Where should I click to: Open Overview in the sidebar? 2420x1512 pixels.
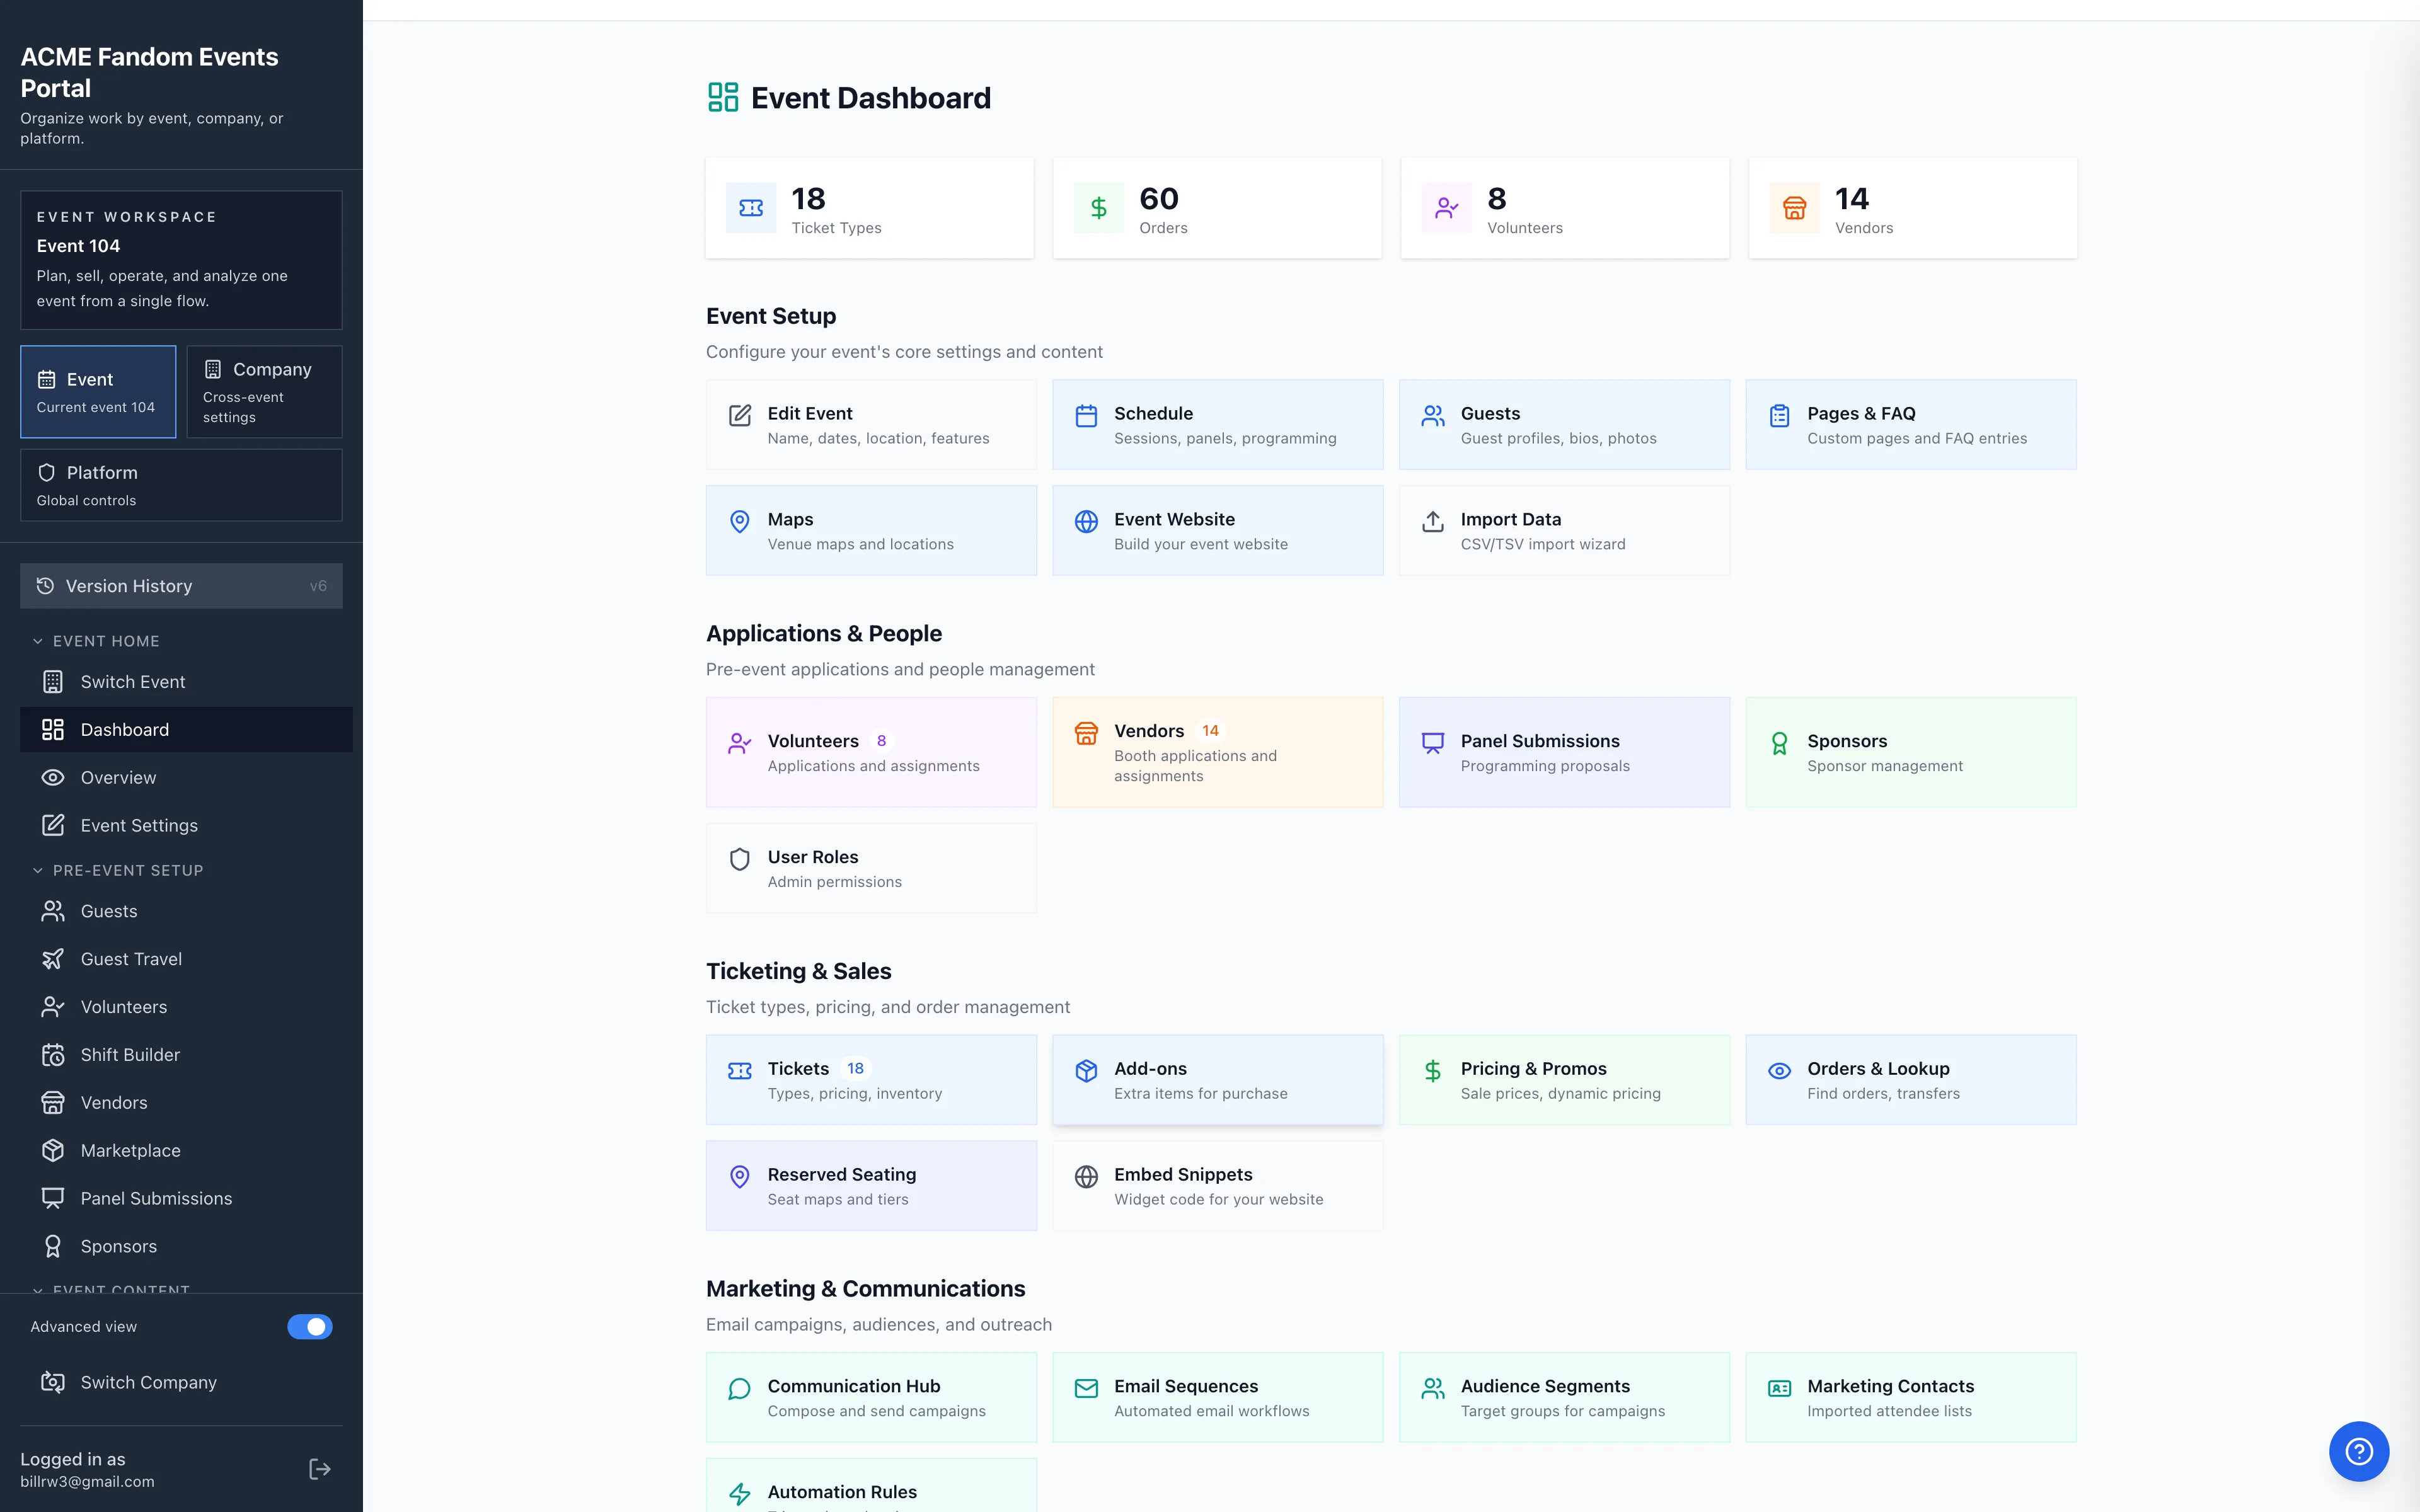[x=186, y=778]
